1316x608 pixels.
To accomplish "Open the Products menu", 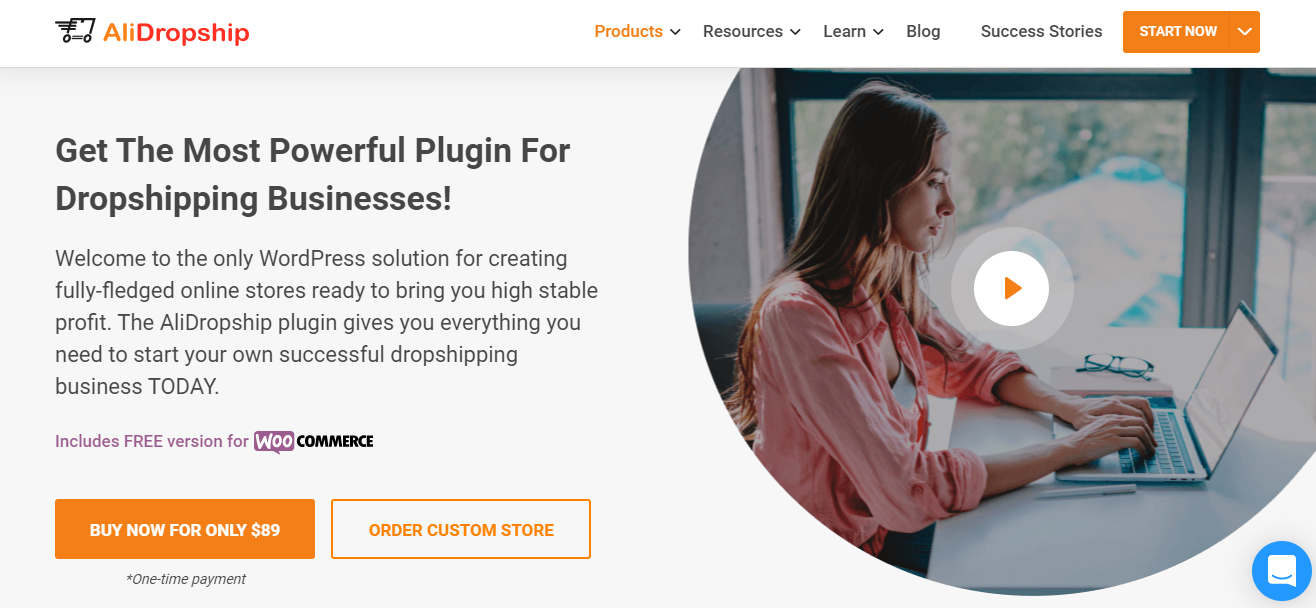I will (x=628, y=31).
